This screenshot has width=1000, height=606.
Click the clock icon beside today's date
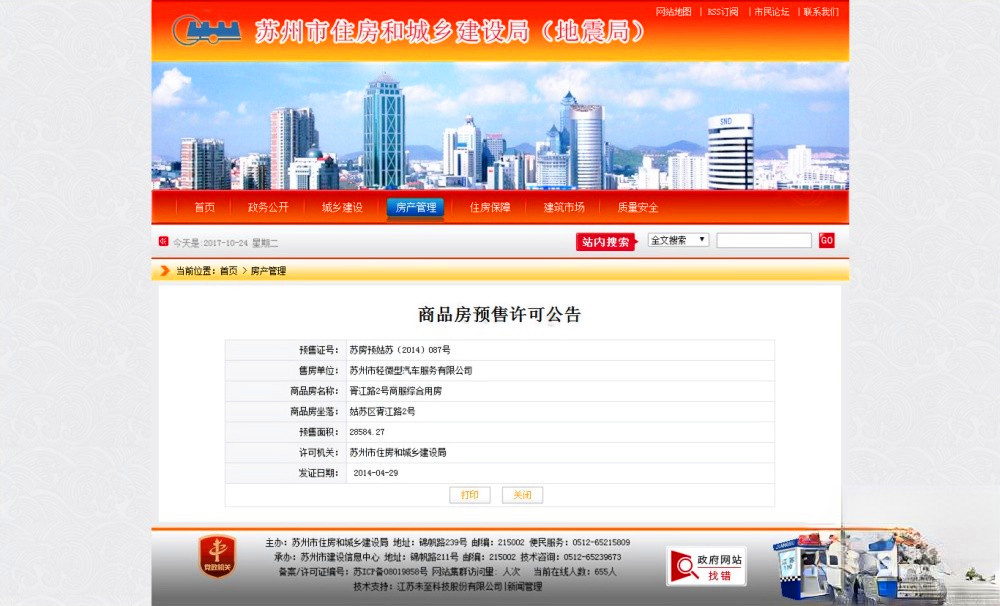162,241
